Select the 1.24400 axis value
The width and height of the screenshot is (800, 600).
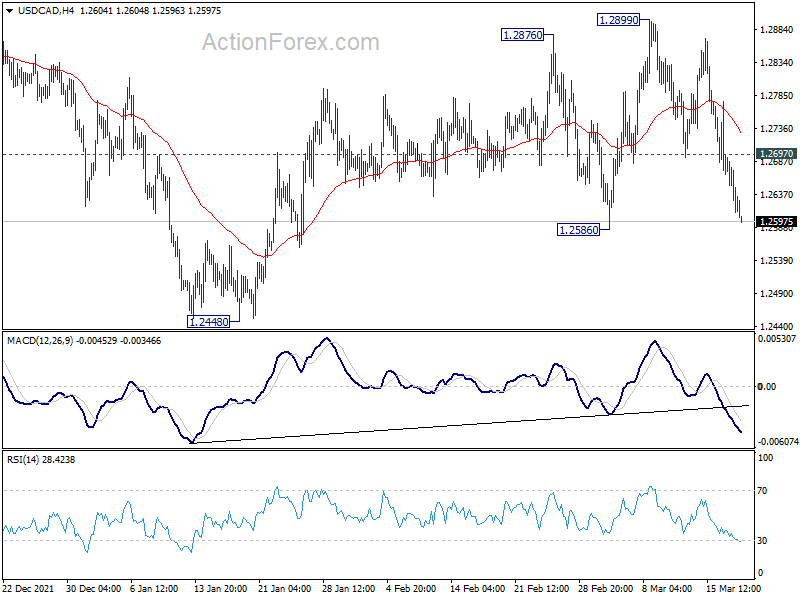click(777, 327)
